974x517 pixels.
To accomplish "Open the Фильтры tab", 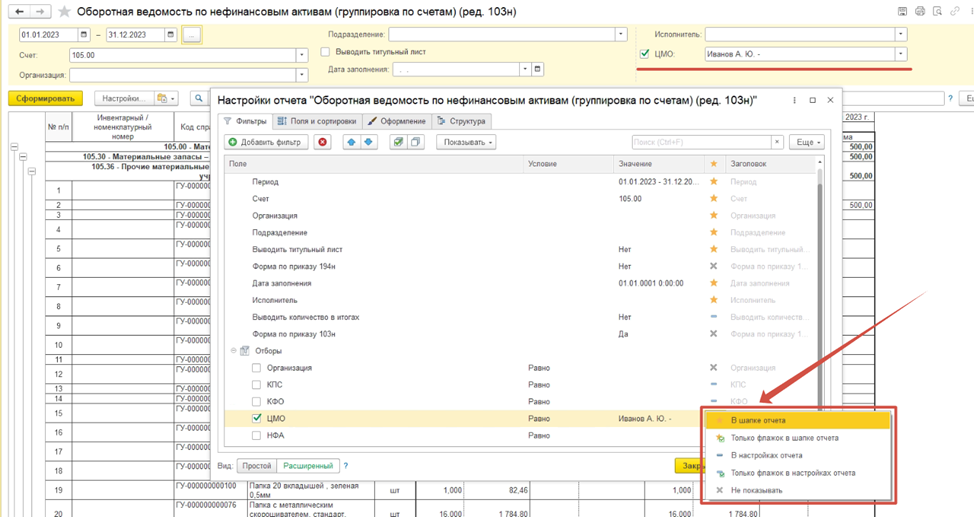I will point(245,121).
